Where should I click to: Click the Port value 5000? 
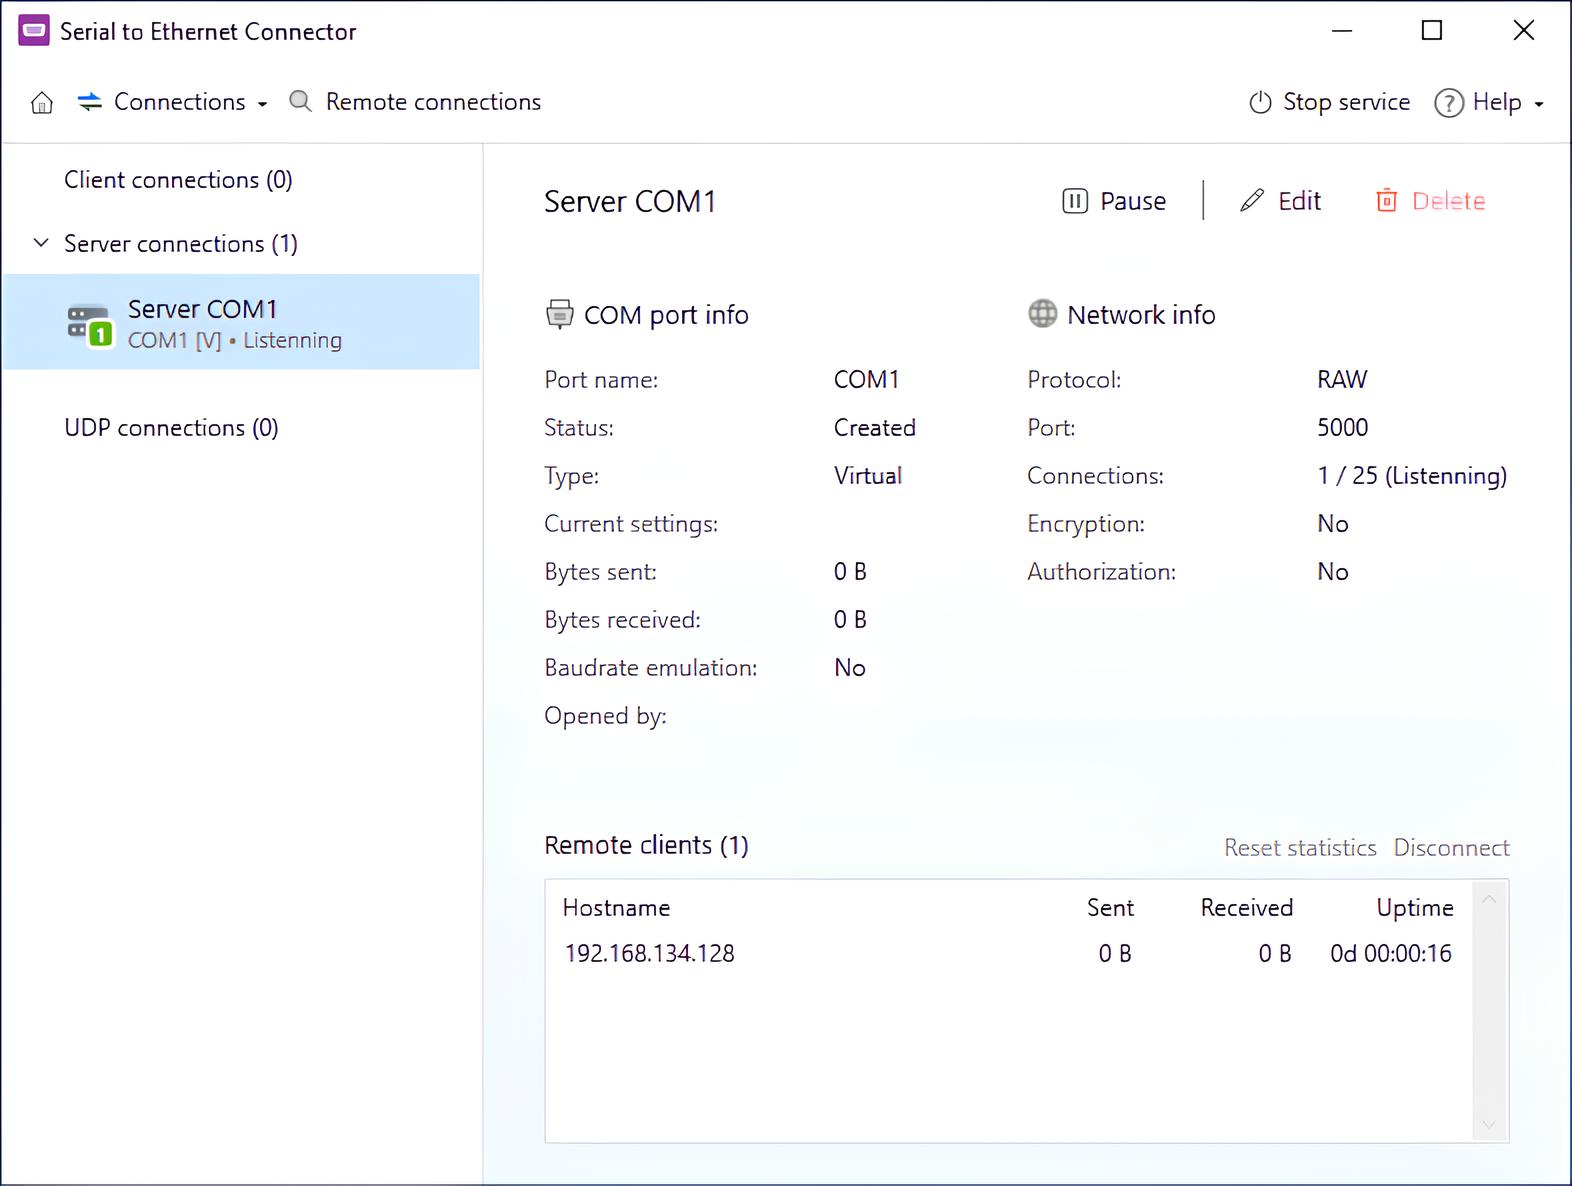1342,428
